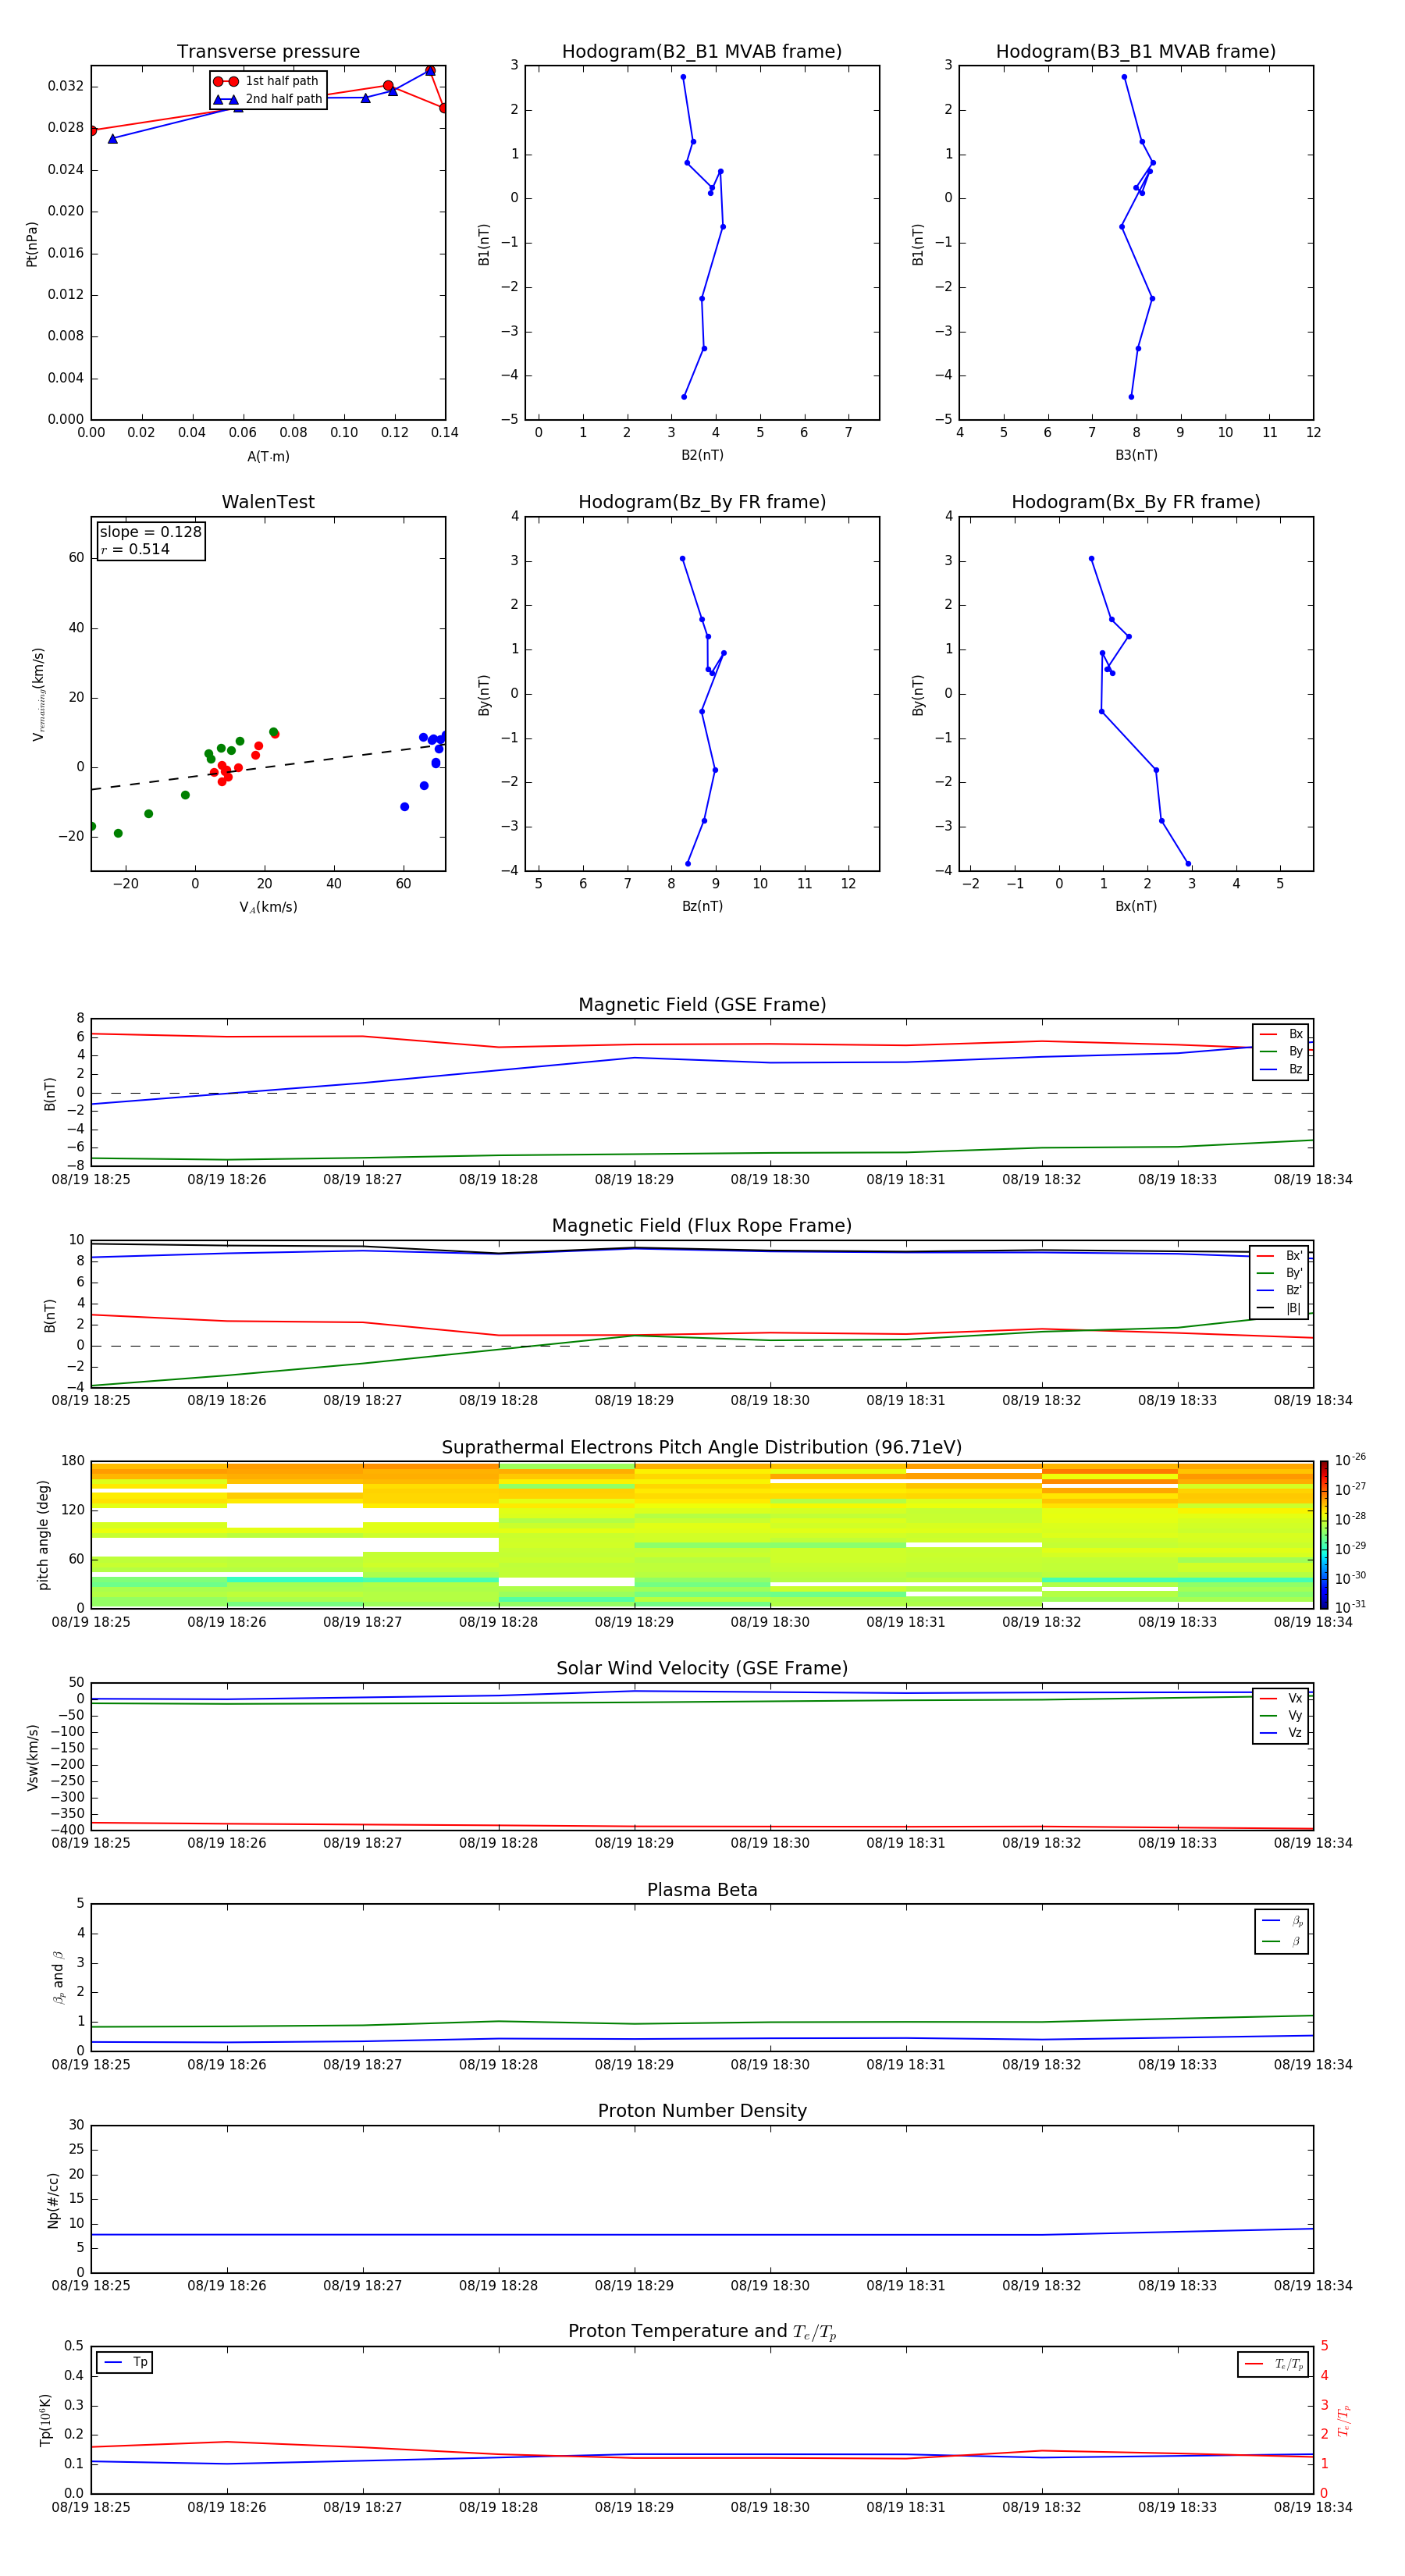The image size is (1405, 2576).
Task: Click the 'slope = 0.128' annotation
Action: 151,532
